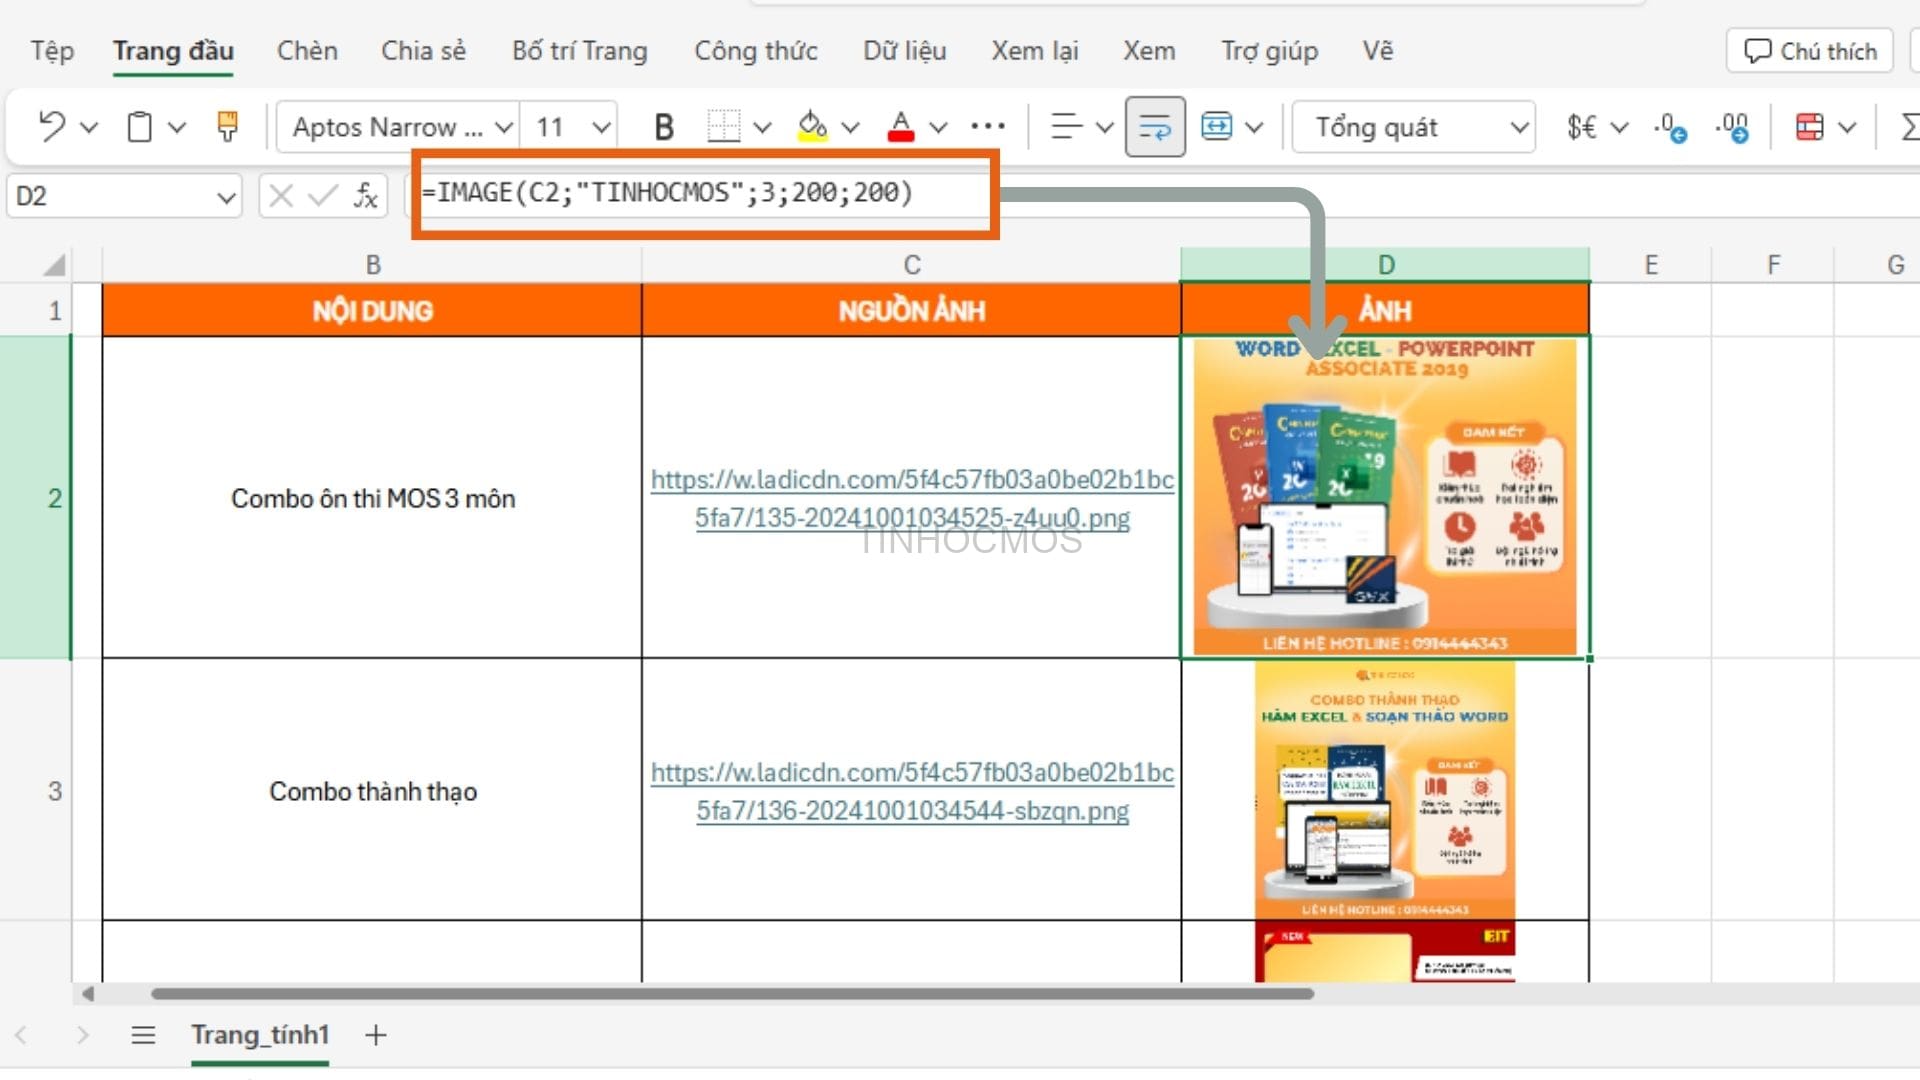Click the Merge cells icon
Viewport: 1920px width, 1080px height.
1217,127
